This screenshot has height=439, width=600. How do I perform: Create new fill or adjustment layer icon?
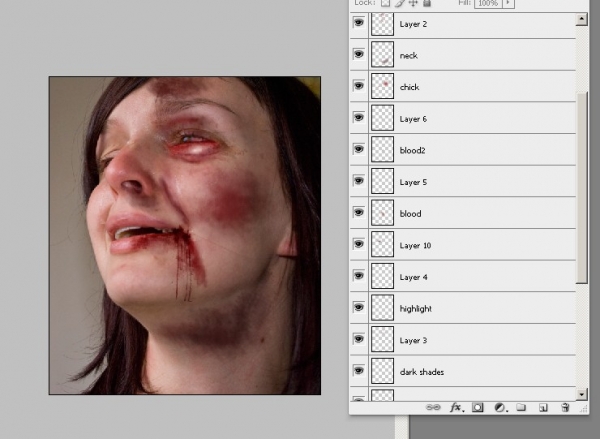[500, 408]
